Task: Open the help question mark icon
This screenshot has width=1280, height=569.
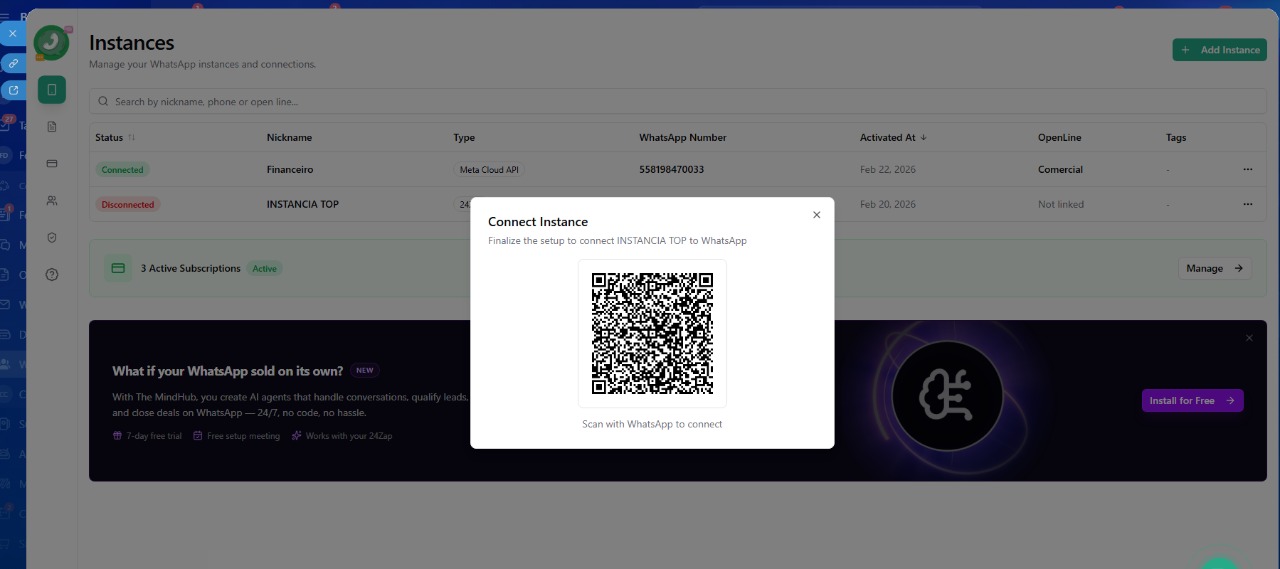Action: point(52,275)
